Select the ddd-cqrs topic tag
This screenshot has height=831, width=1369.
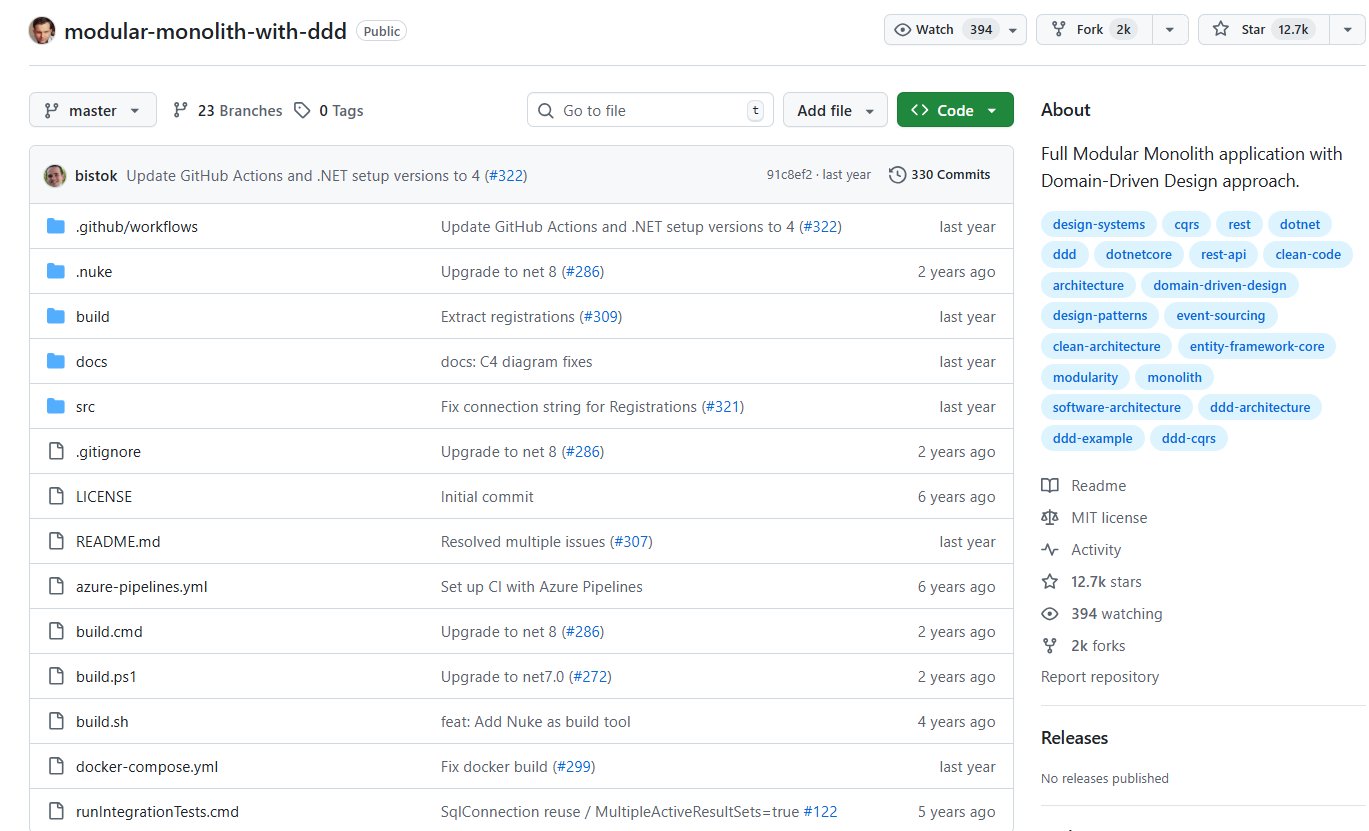click(1189, 438)
